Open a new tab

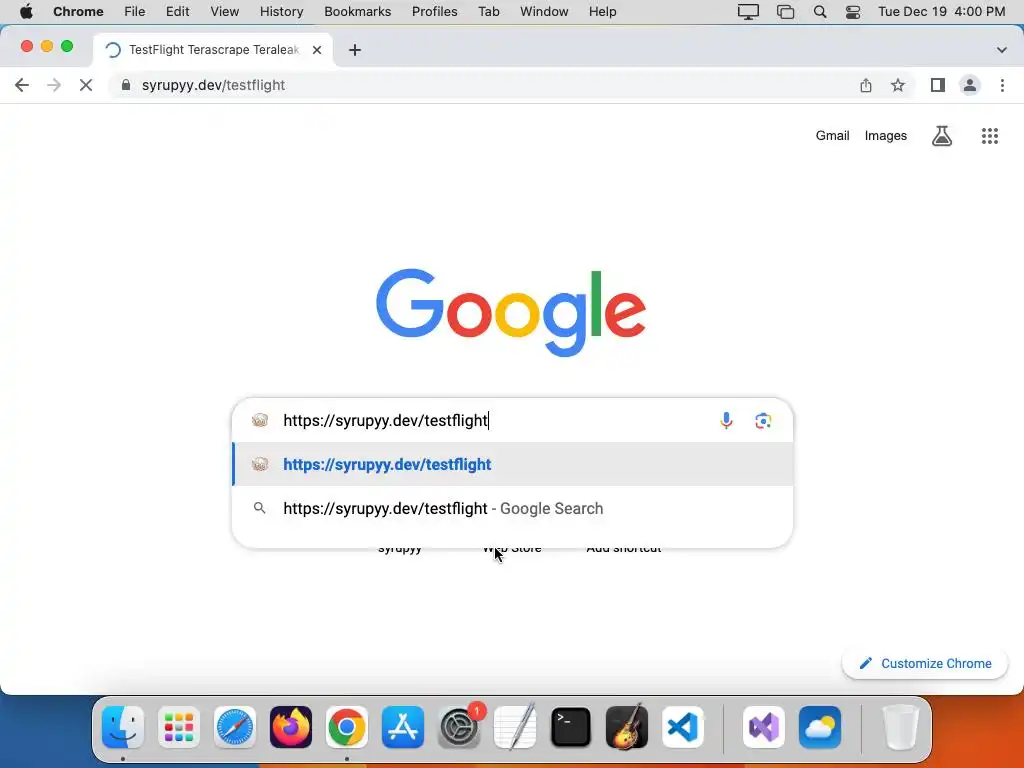pos(355,50)
